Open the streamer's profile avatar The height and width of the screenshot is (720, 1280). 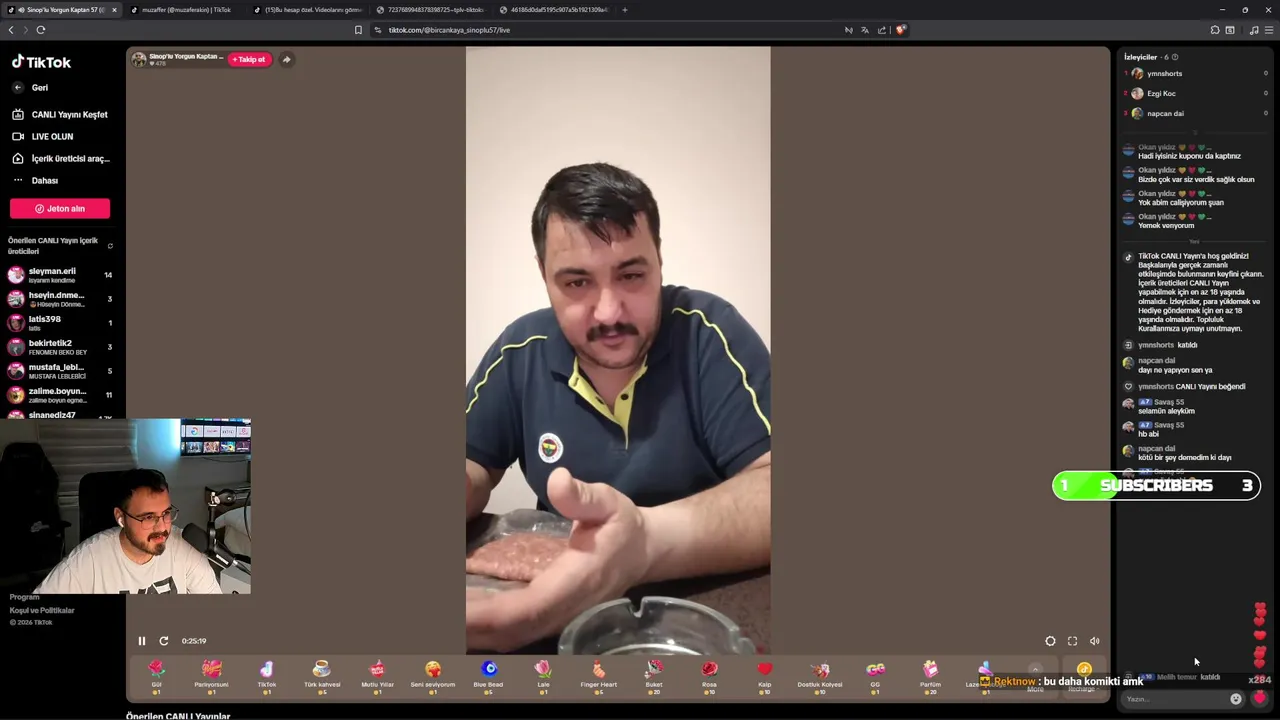point(139,59)
